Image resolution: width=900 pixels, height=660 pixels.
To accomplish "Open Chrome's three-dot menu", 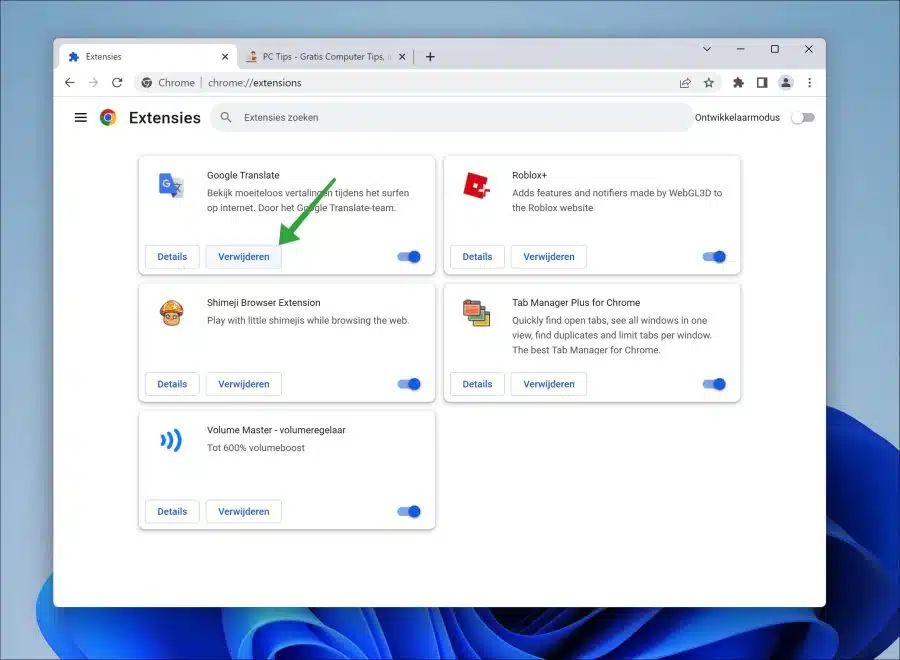I will [809, 83].
